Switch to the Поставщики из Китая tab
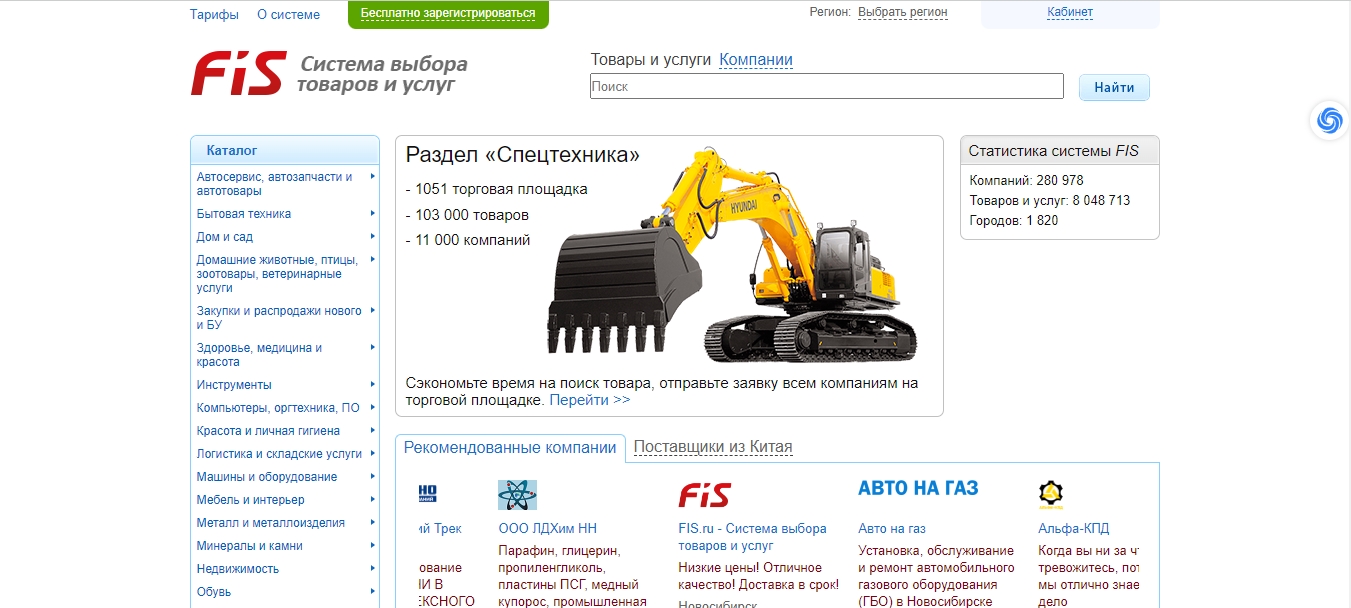The height and width of the screenshot is (608, 1351). [713, 448]
